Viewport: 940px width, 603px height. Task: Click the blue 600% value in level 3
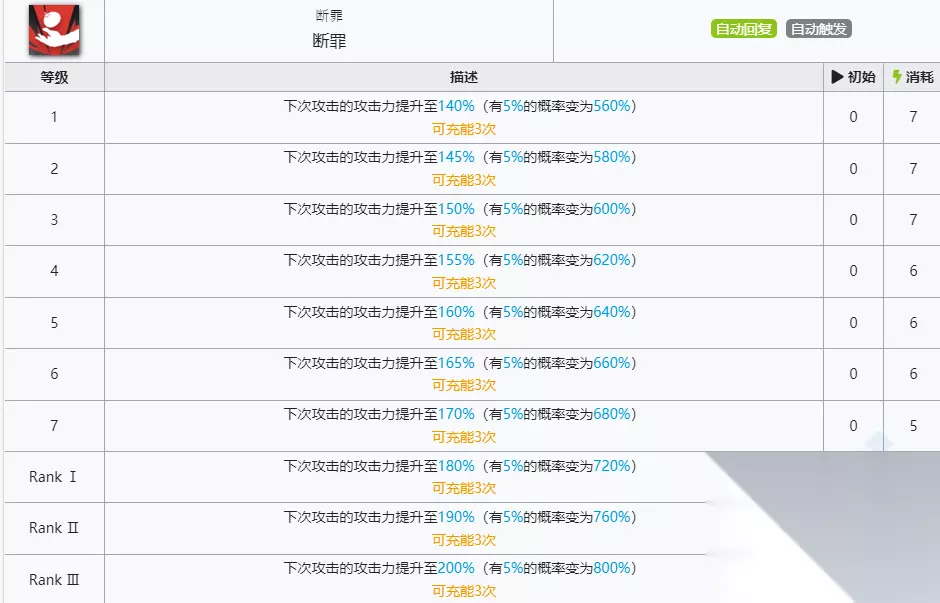(x=612, y=209)
